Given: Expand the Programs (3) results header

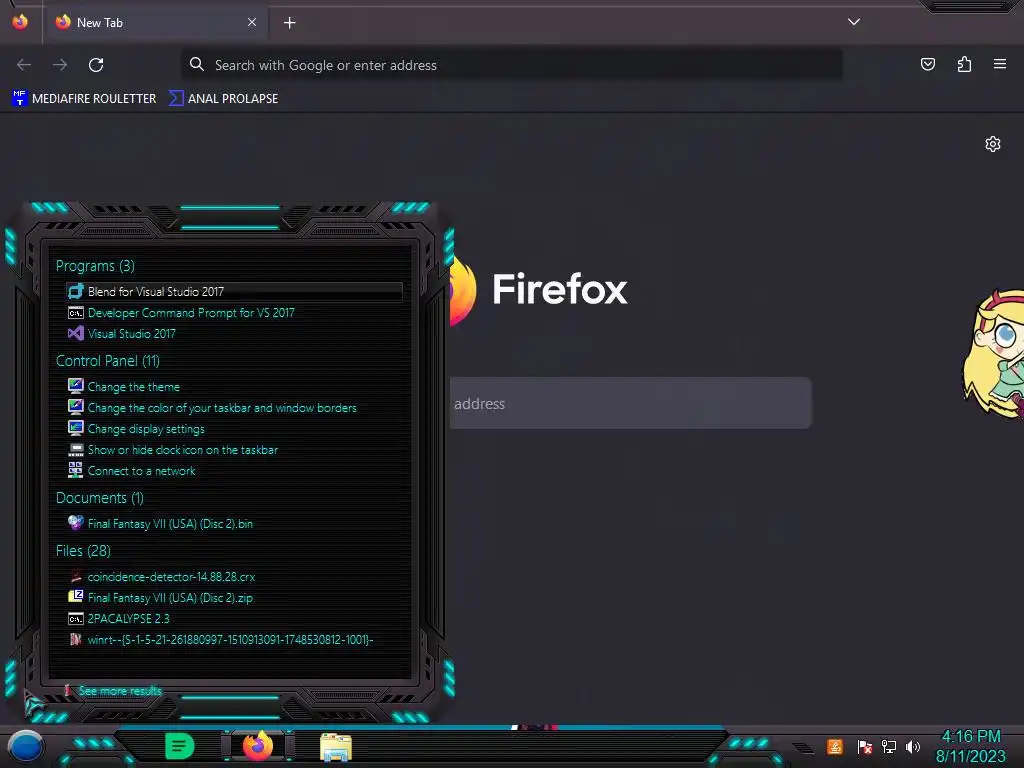Looking at the screenshot, I should (95, 266).
